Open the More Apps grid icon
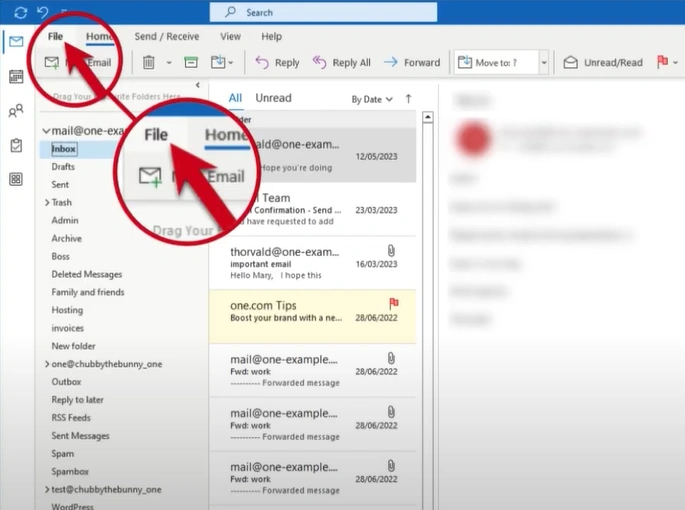 [x=16, y=179]
